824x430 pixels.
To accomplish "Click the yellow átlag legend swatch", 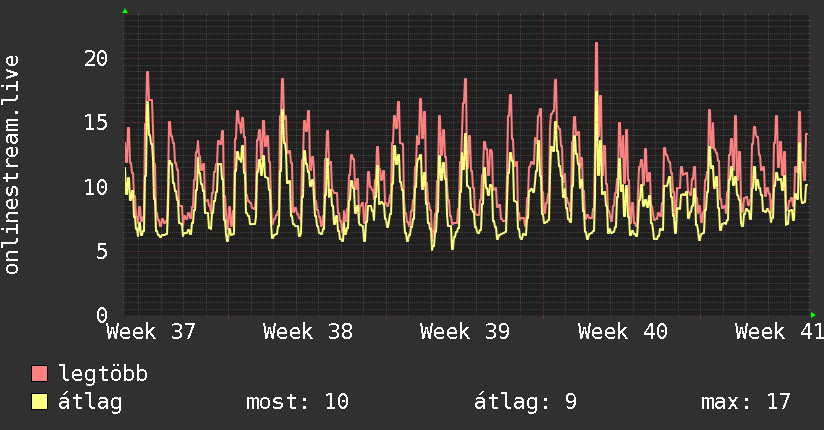I will (39, 401).
